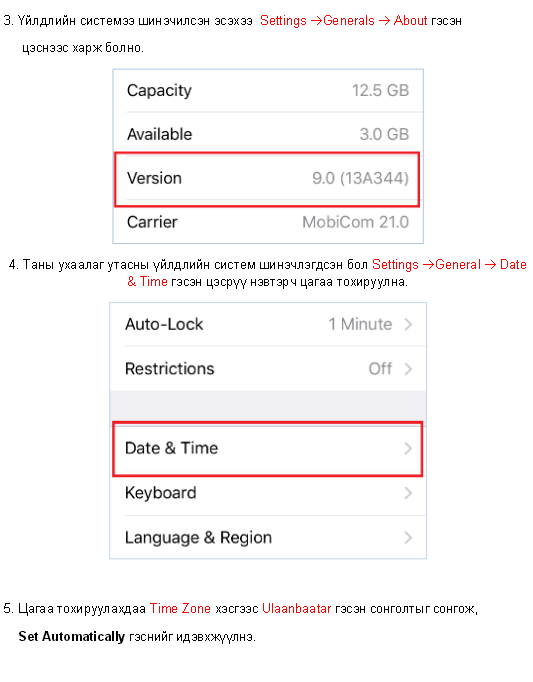
Task: Expand the Language & Region chevron arrow
Action: click(x=408, y=538)
